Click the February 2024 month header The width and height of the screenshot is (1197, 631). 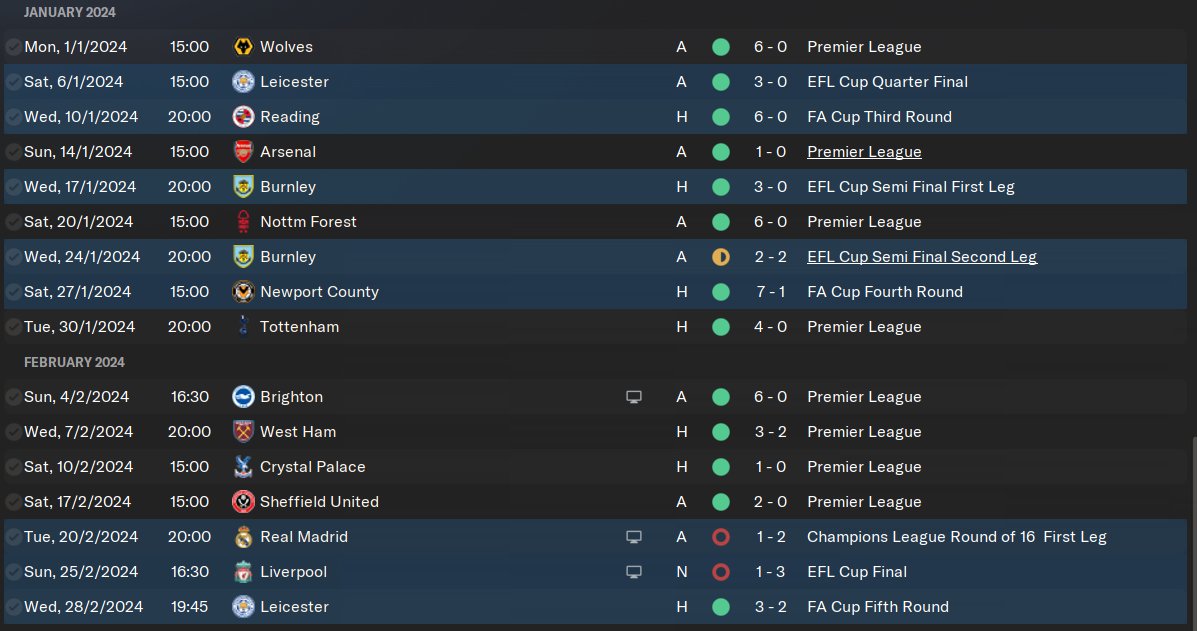[74, 362]
